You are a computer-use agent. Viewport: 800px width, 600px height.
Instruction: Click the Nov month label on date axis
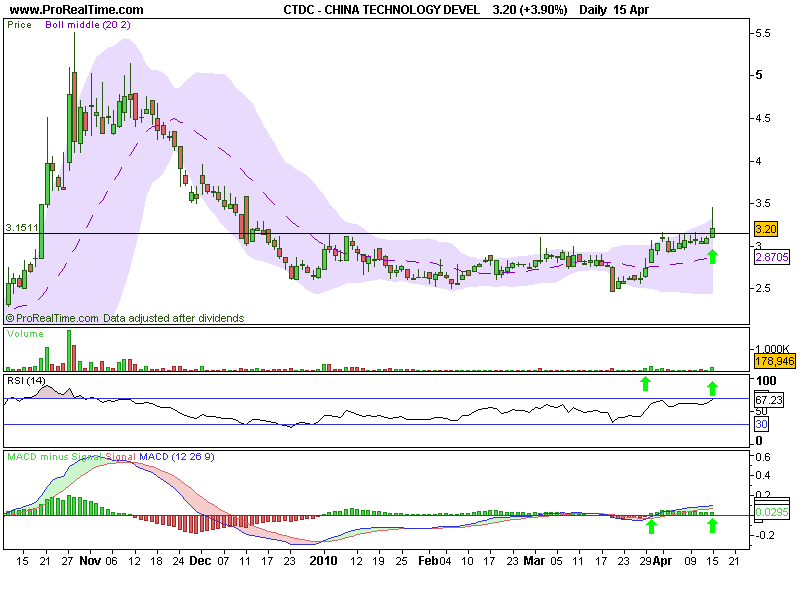point(90,561)
